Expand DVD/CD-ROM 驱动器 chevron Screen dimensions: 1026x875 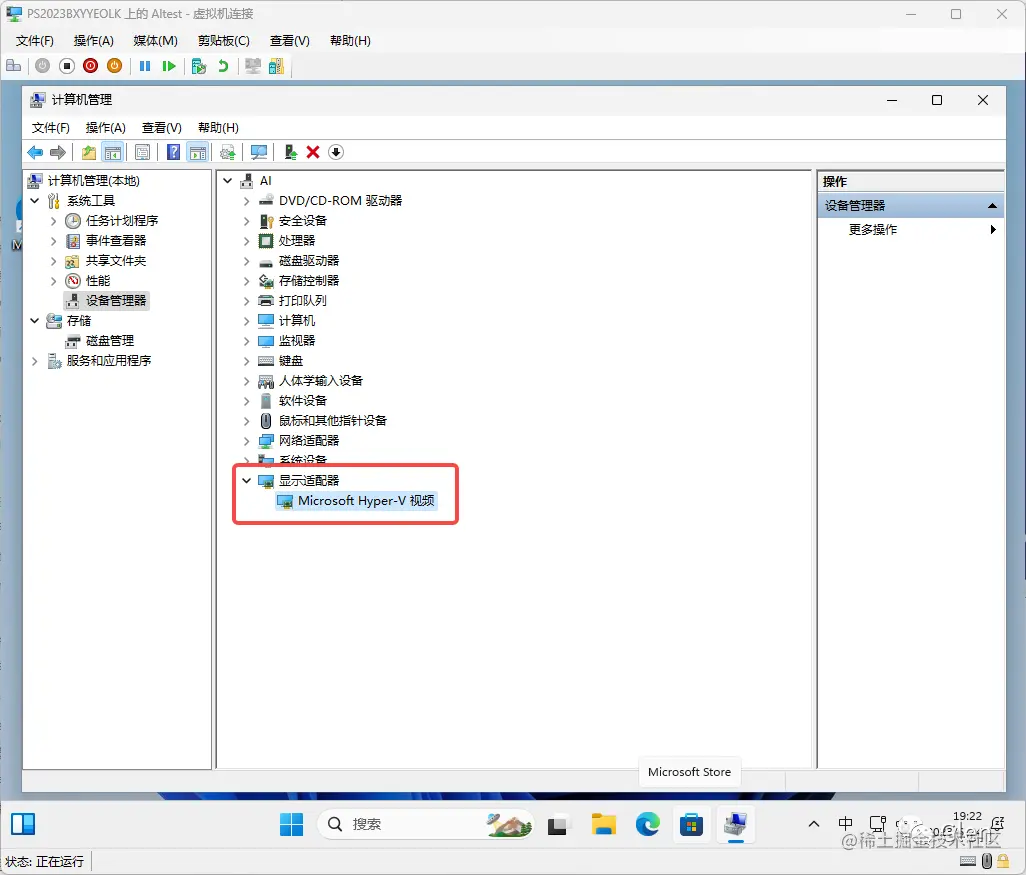[x=246, y=201]
